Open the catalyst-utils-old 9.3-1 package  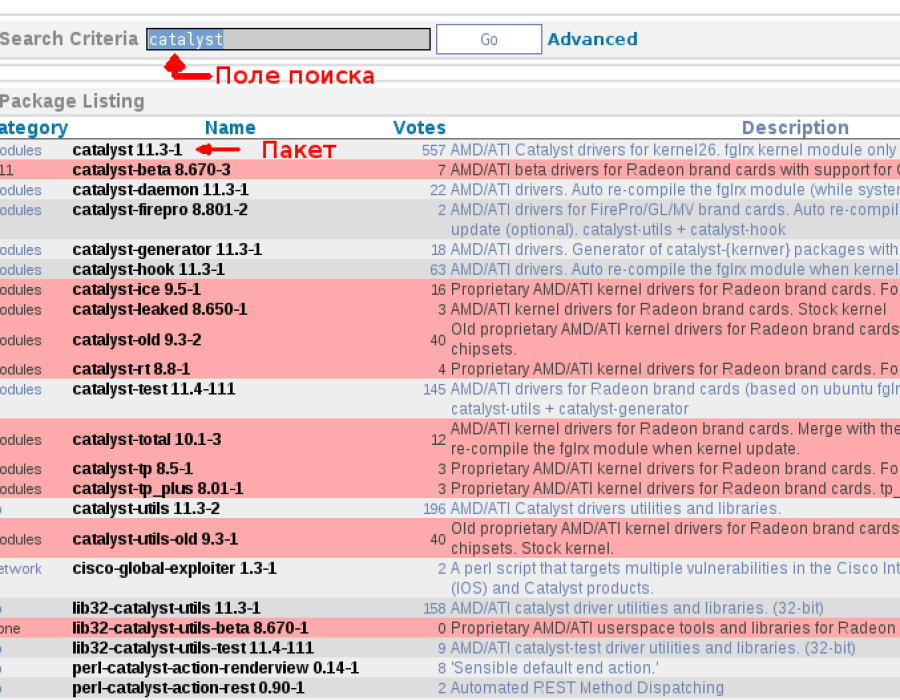click(x=155, y=539)
